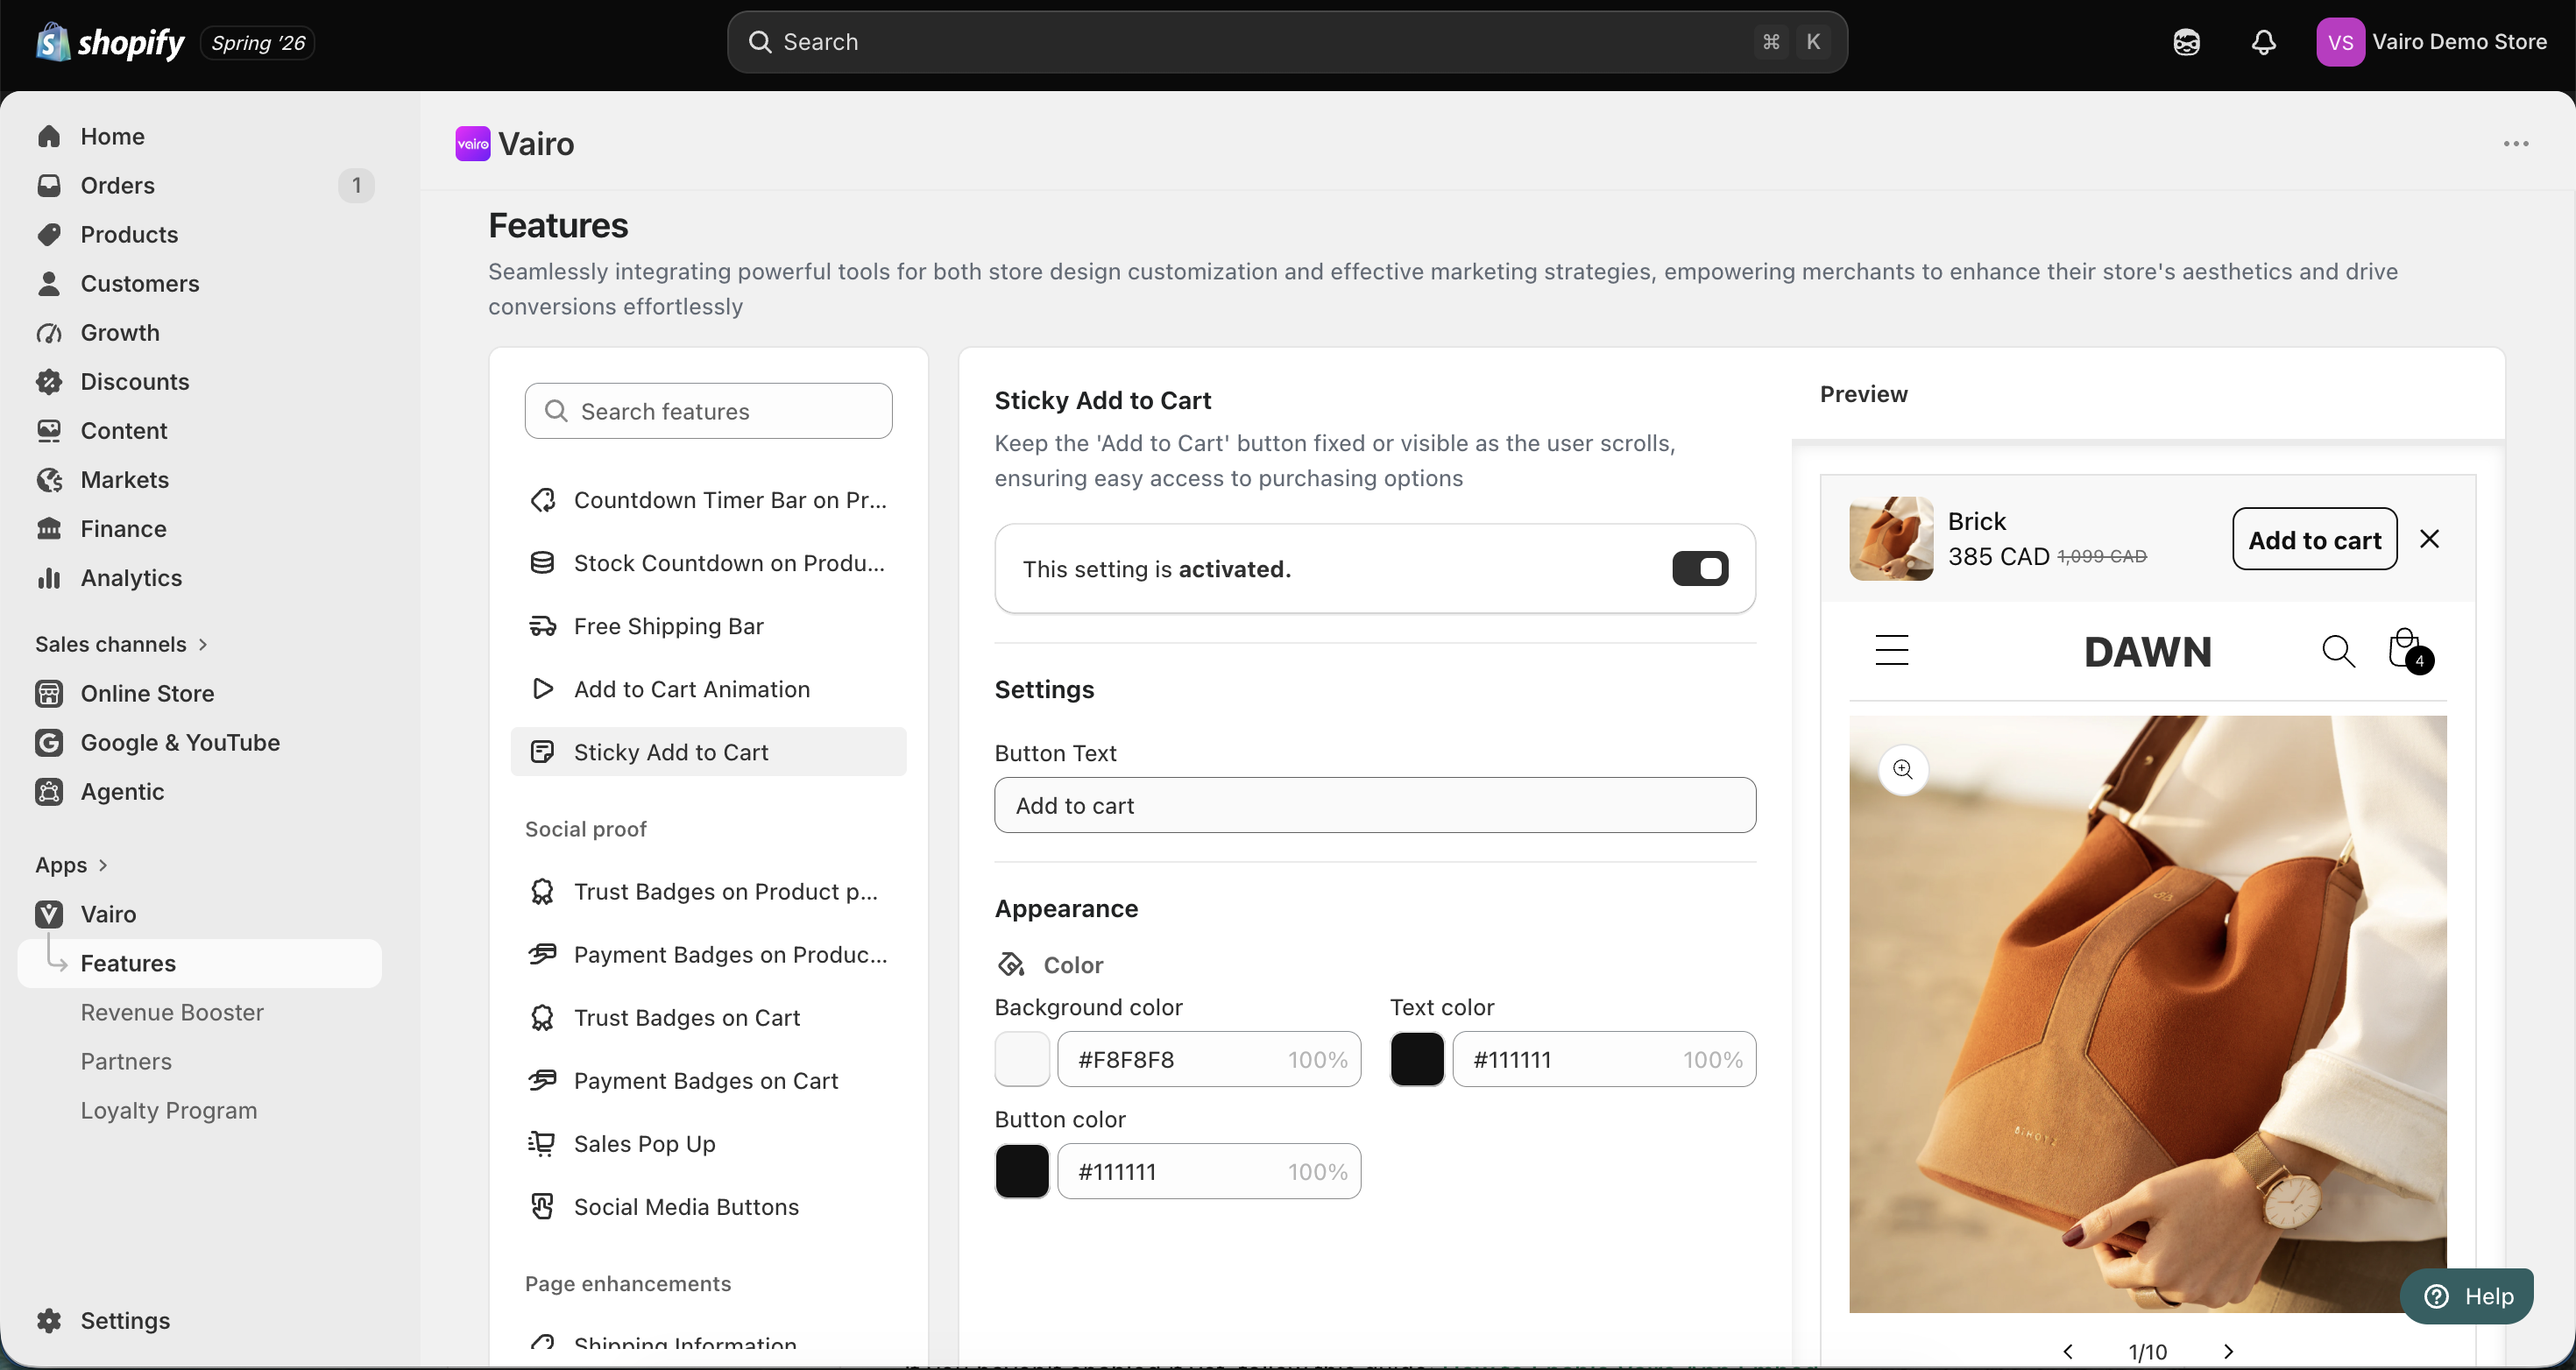Screen dimensions: 2576x1370
Task: Expand the Apps section chevron
Action: (x=102, y=865)
